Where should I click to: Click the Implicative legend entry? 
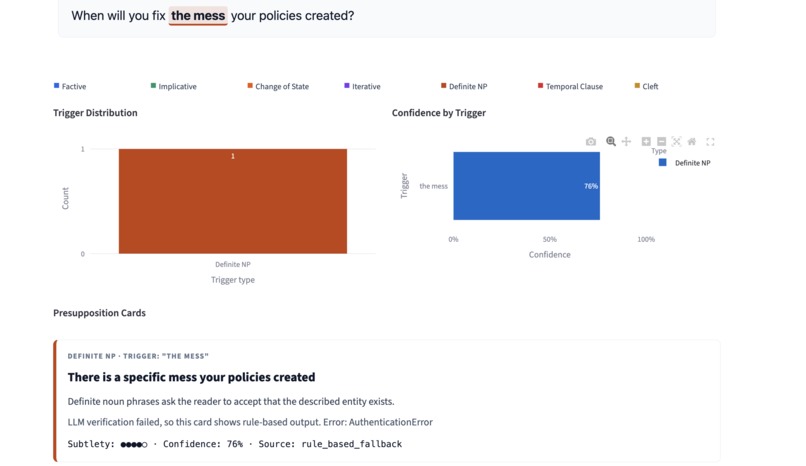point(174,86)
